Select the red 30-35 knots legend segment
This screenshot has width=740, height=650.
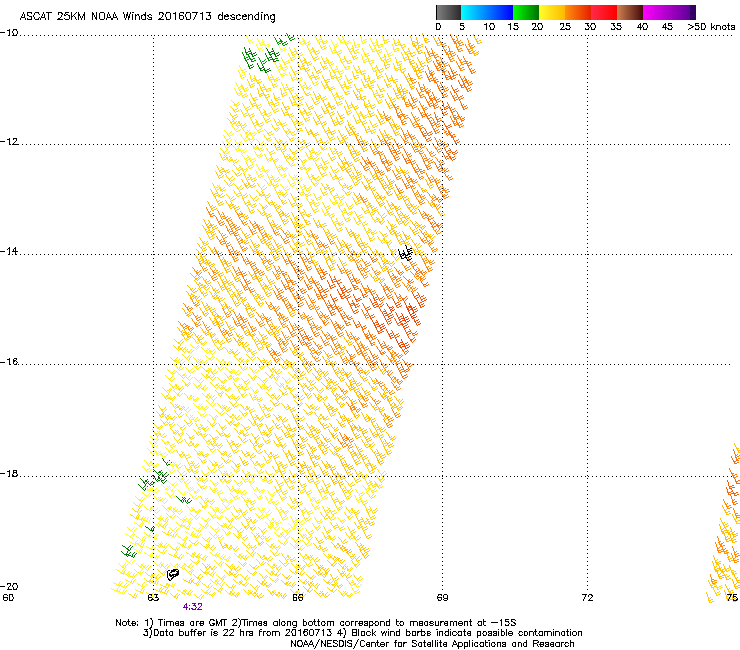pos(604,12)
